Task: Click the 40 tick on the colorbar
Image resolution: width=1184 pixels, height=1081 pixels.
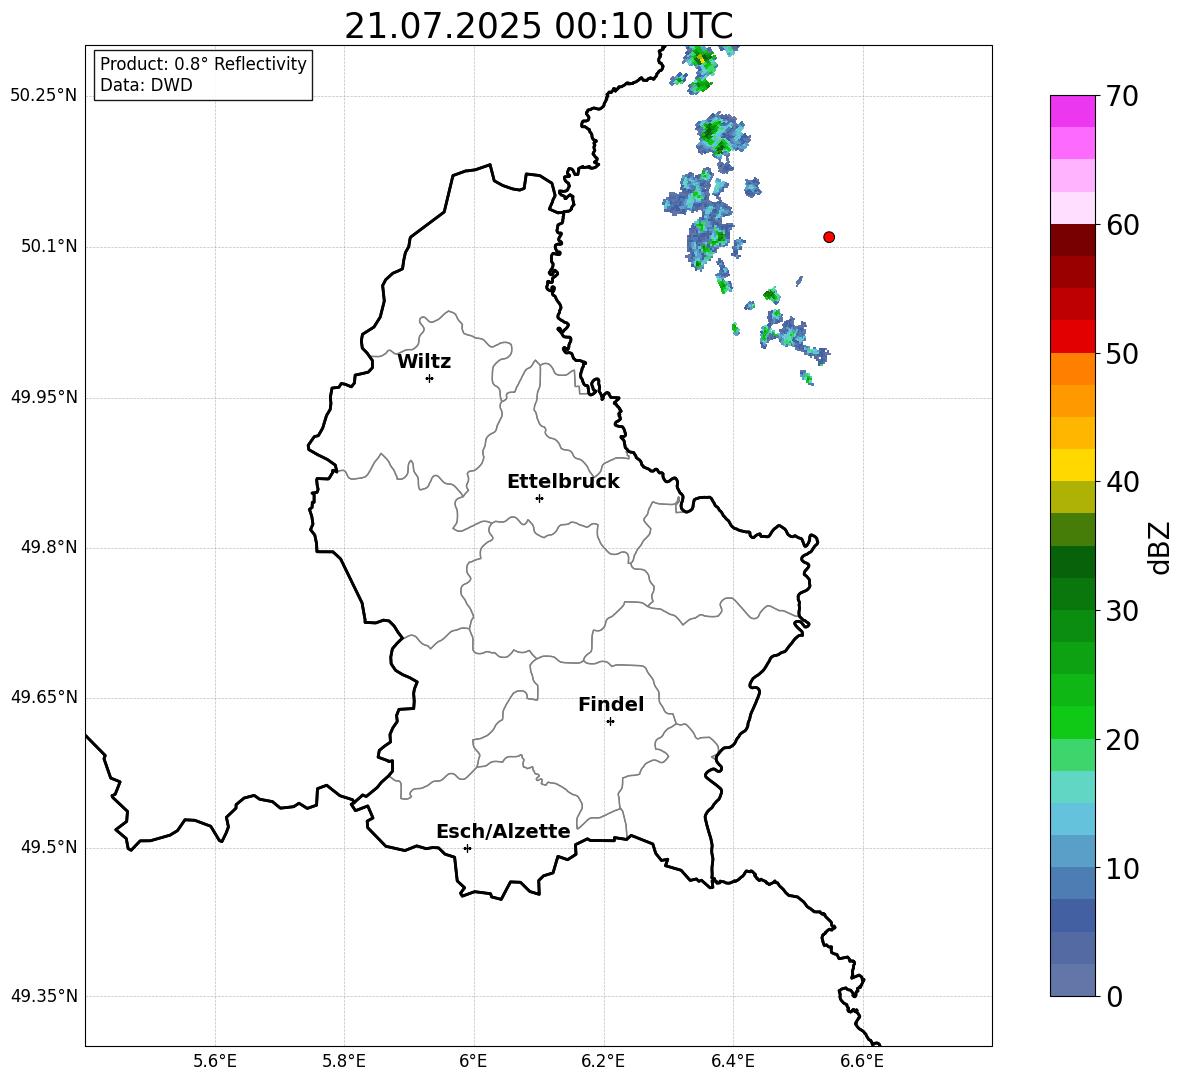Action: [x=1122, y=482]
